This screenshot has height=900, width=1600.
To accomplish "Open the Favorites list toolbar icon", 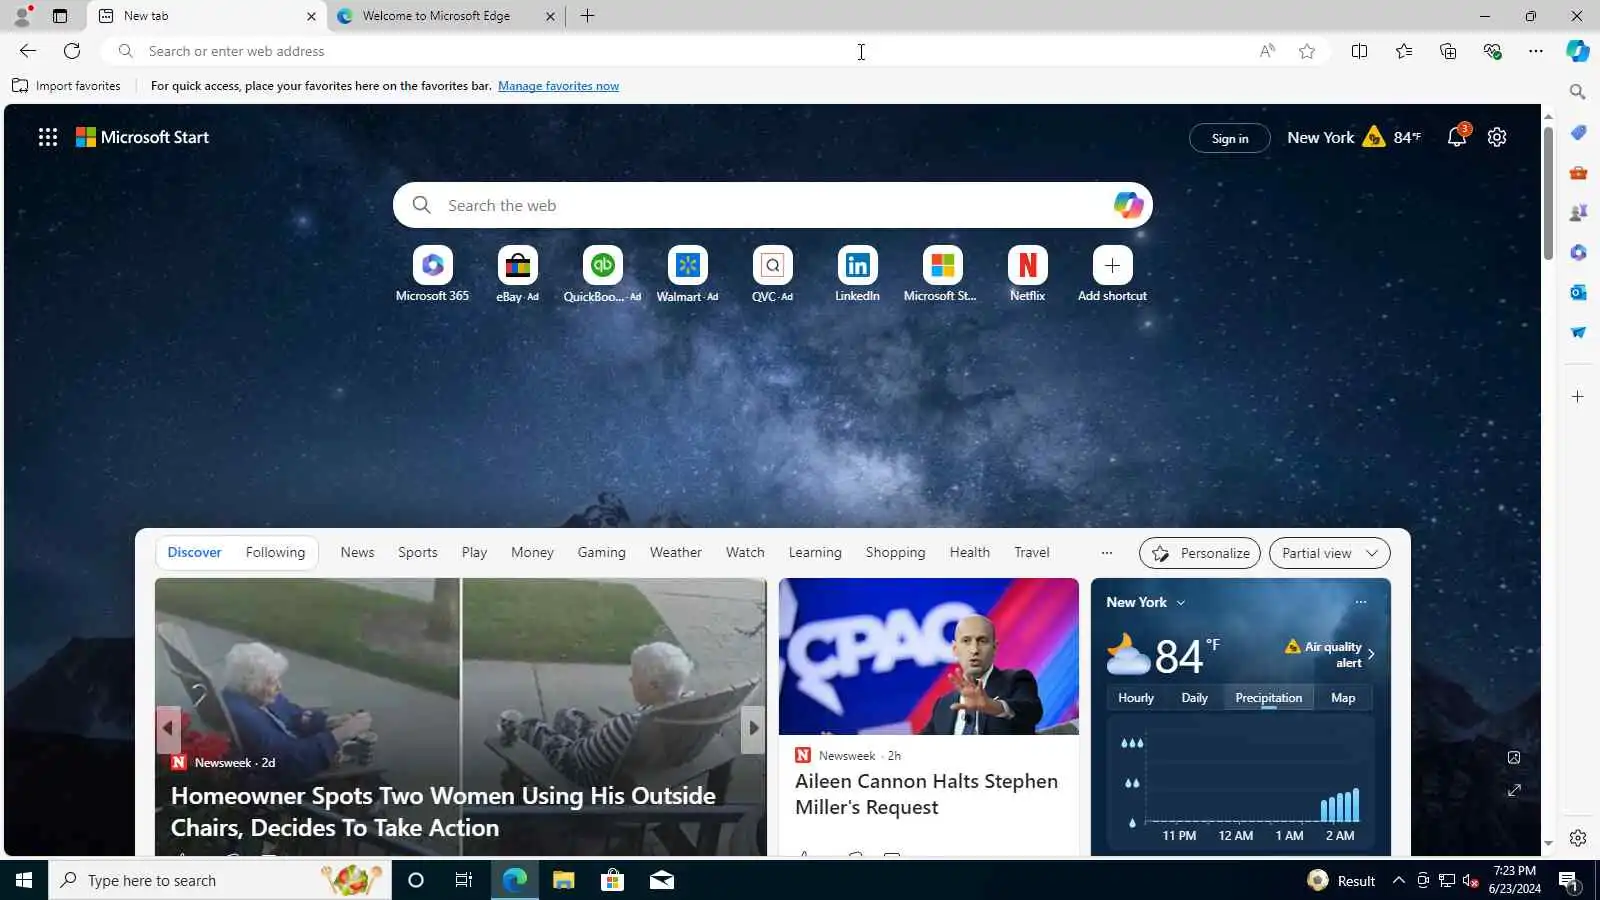I will pyautogui.click(x=1404, y=51).
